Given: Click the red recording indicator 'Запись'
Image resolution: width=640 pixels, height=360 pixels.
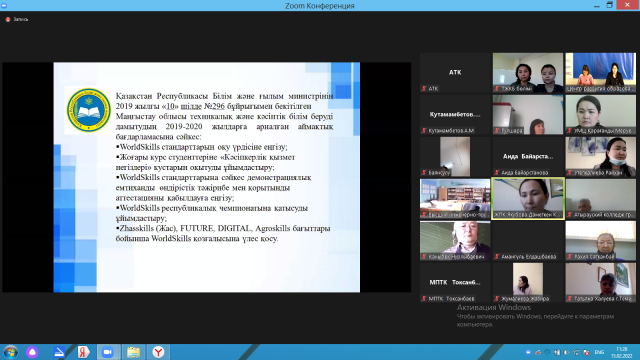Looking at the screenshot, I should (x=17, y=19).
